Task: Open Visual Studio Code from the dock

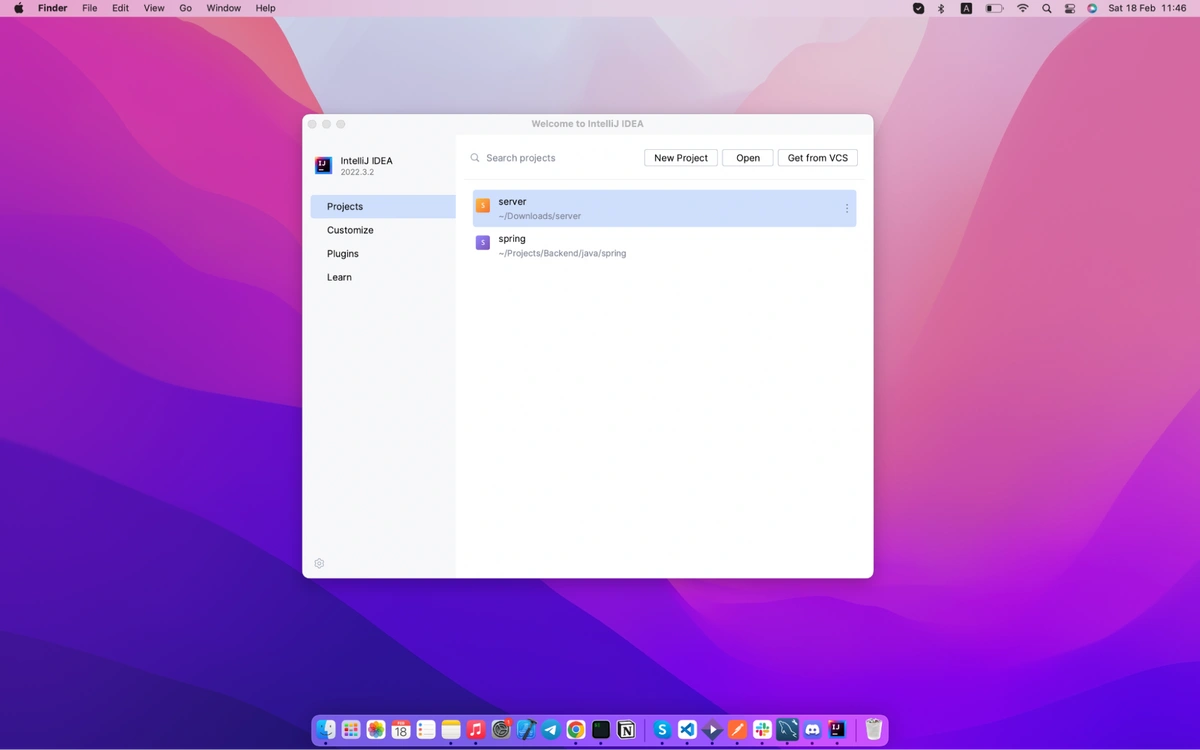Action: (687, 730)
